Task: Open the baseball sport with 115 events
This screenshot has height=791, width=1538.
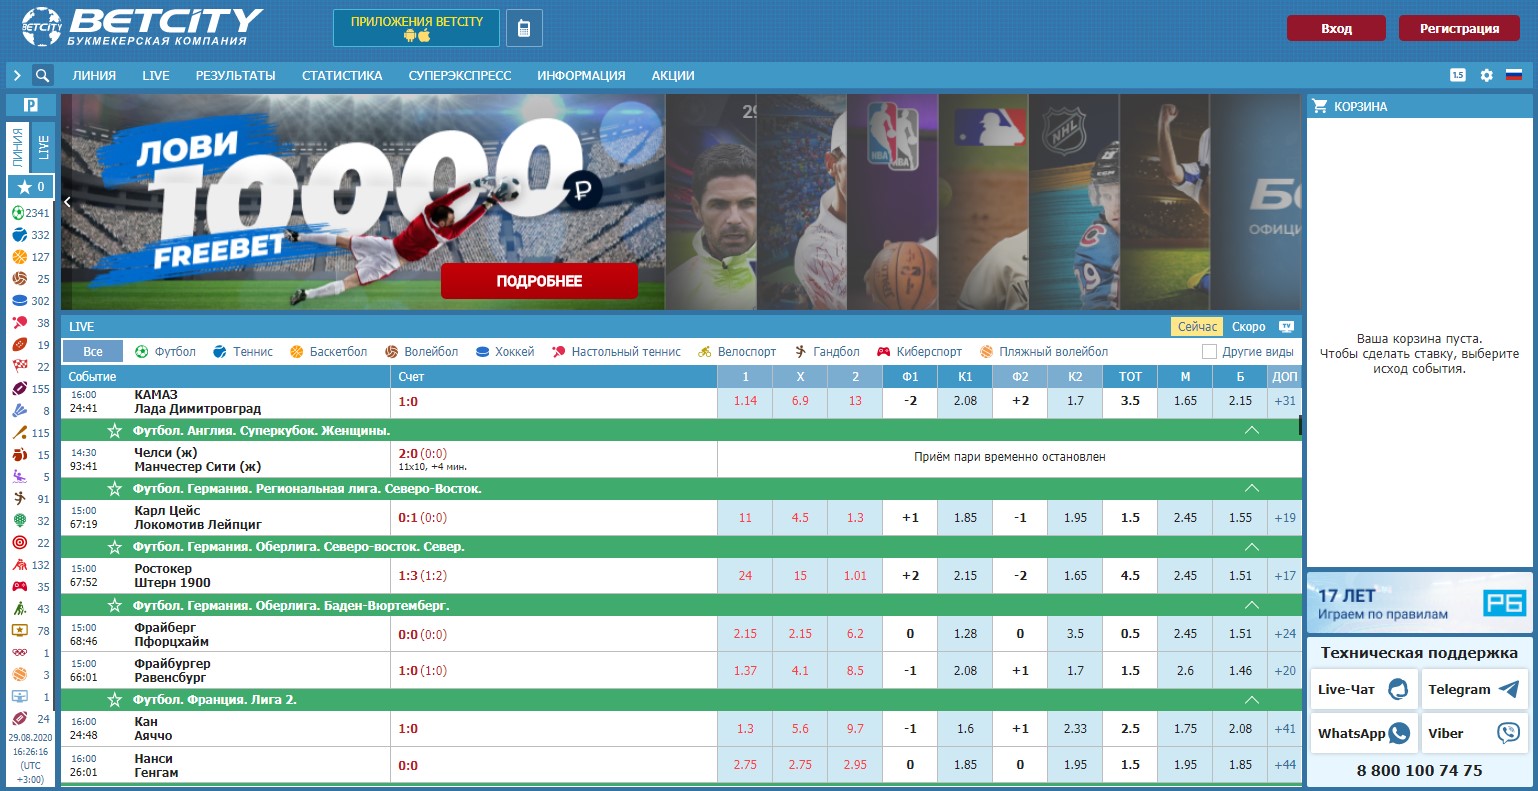Action: 30,433
